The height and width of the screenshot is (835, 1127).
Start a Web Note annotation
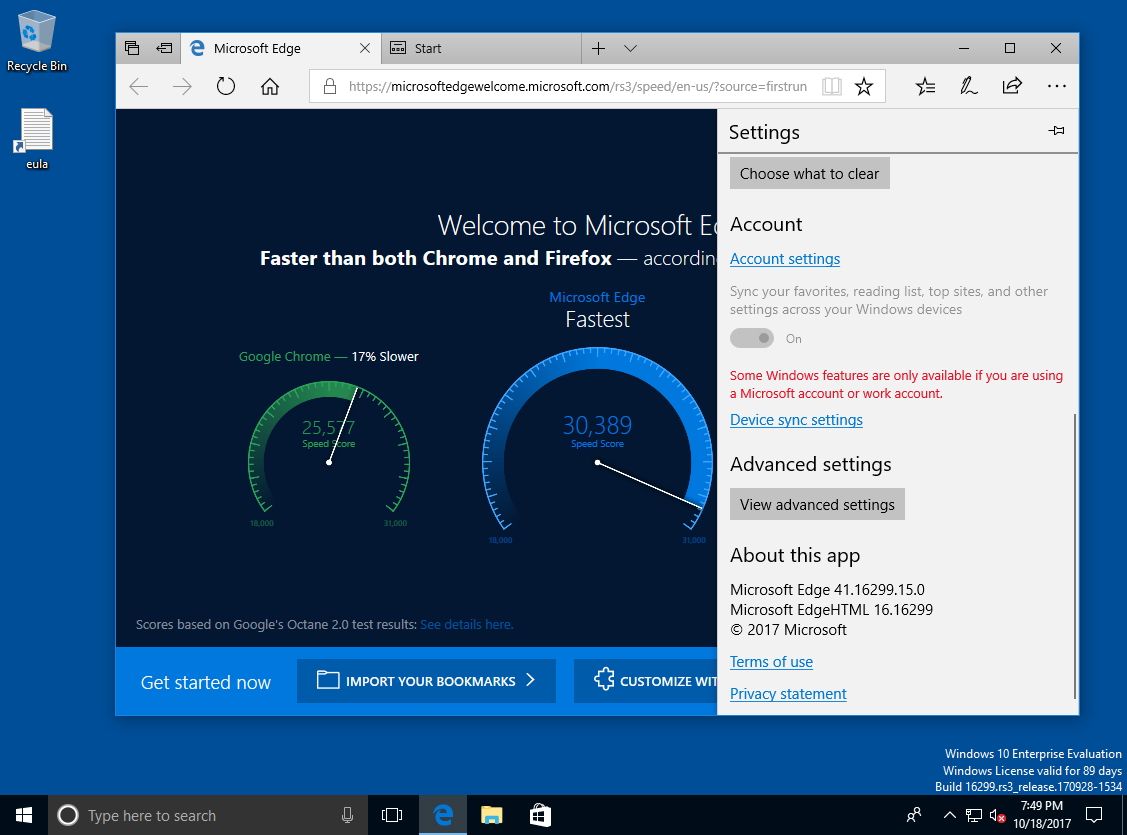pos(968,86)
